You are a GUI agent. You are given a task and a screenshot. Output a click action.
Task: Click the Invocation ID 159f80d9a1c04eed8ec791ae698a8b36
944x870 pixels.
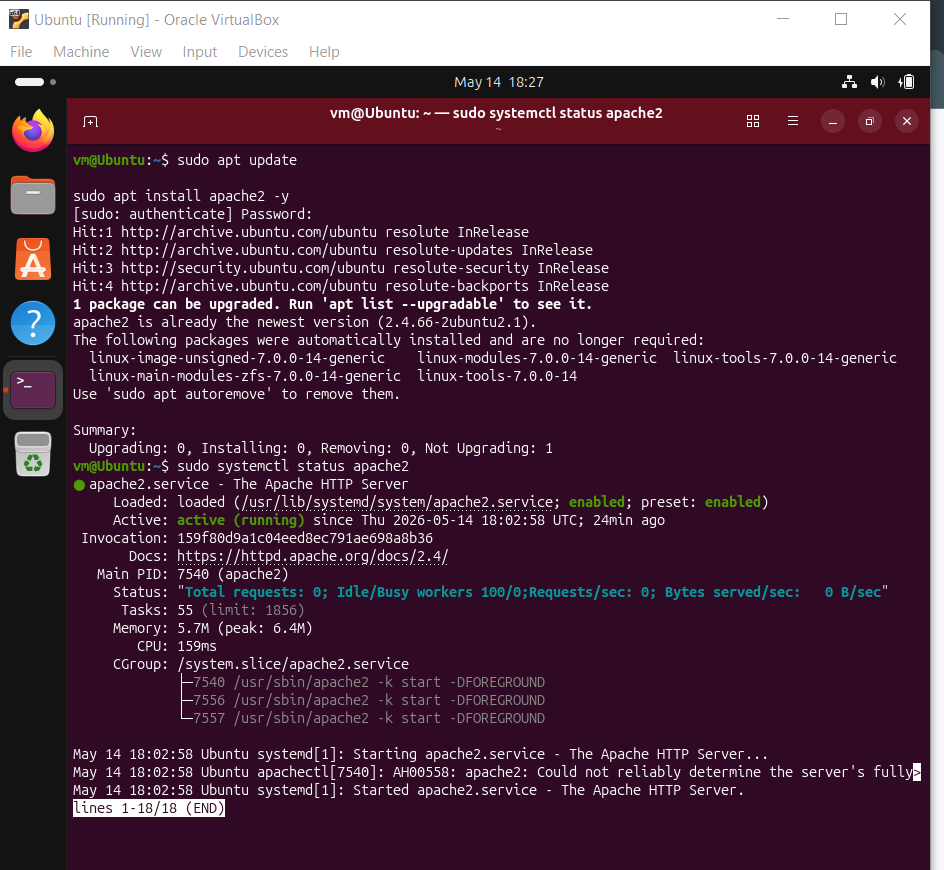pyautogui.click(x=305, y=538)
